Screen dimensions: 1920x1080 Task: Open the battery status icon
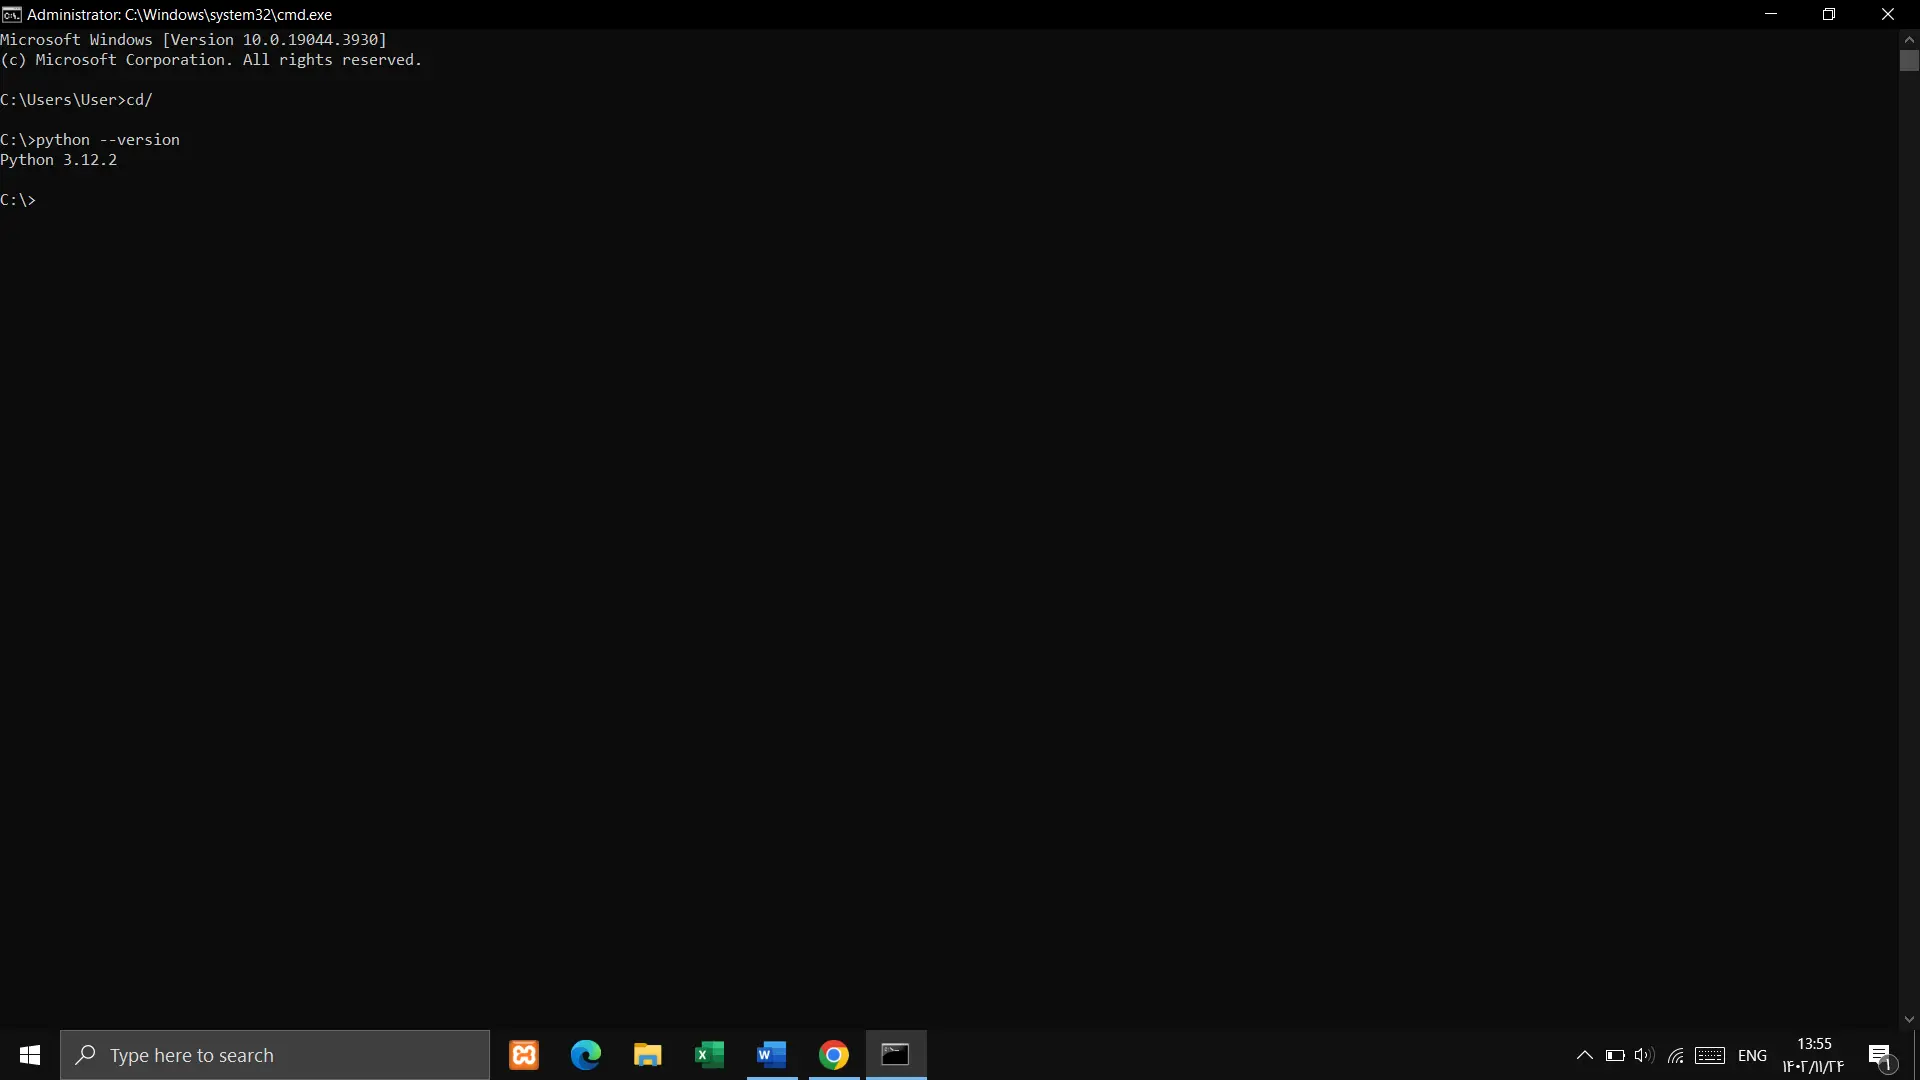pyautogui.click(x=1615, y=1055)
